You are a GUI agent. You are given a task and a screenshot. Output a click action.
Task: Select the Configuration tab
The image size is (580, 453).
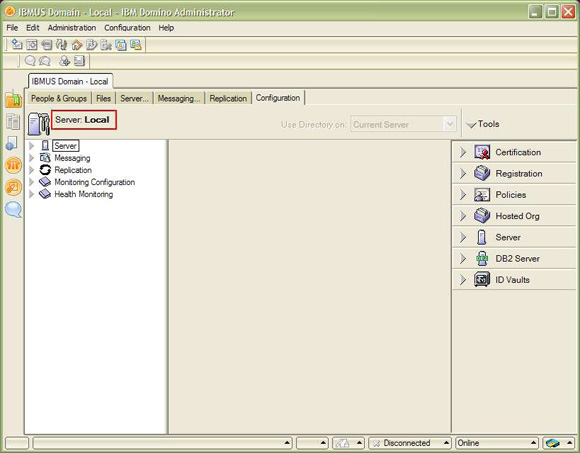(x=278, y=98)
